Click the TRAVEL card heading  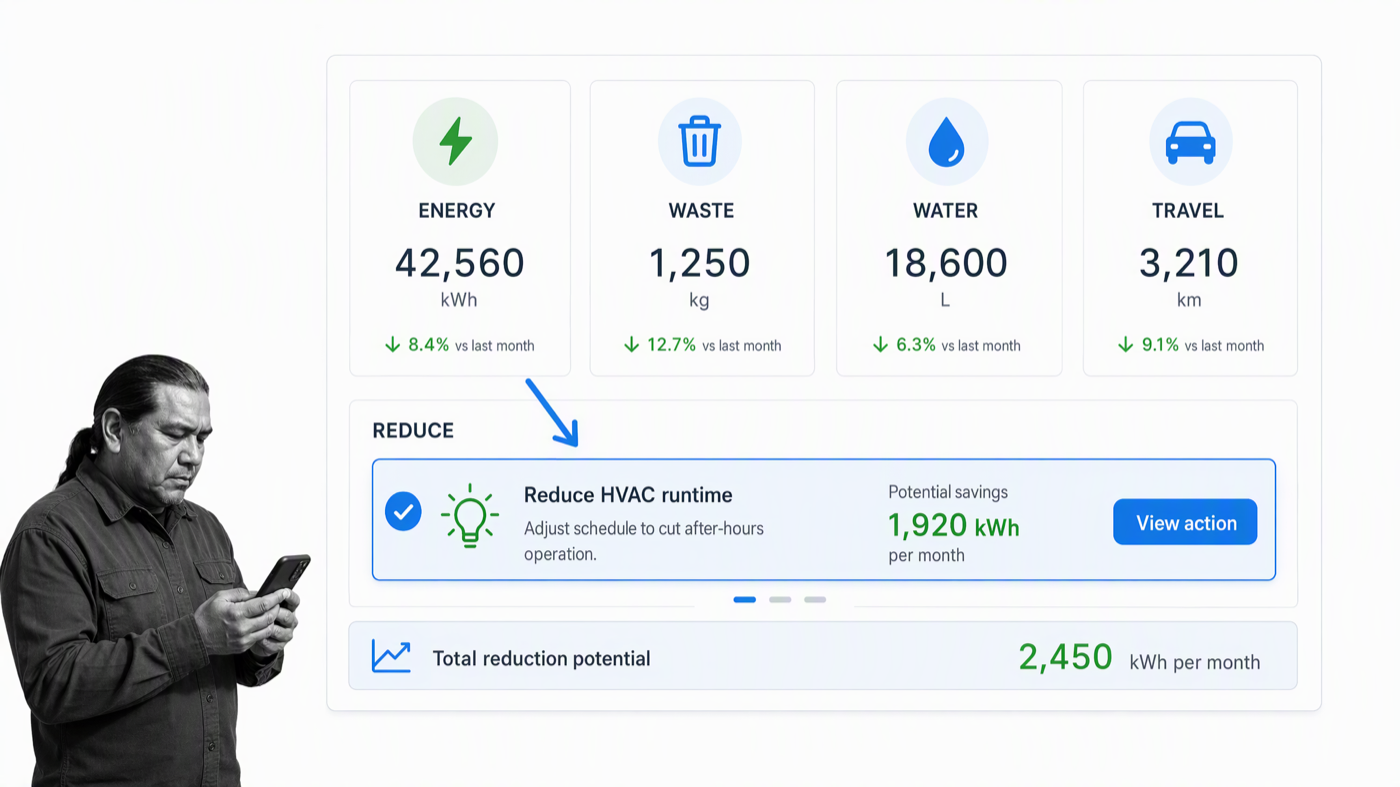[1188, 211]
